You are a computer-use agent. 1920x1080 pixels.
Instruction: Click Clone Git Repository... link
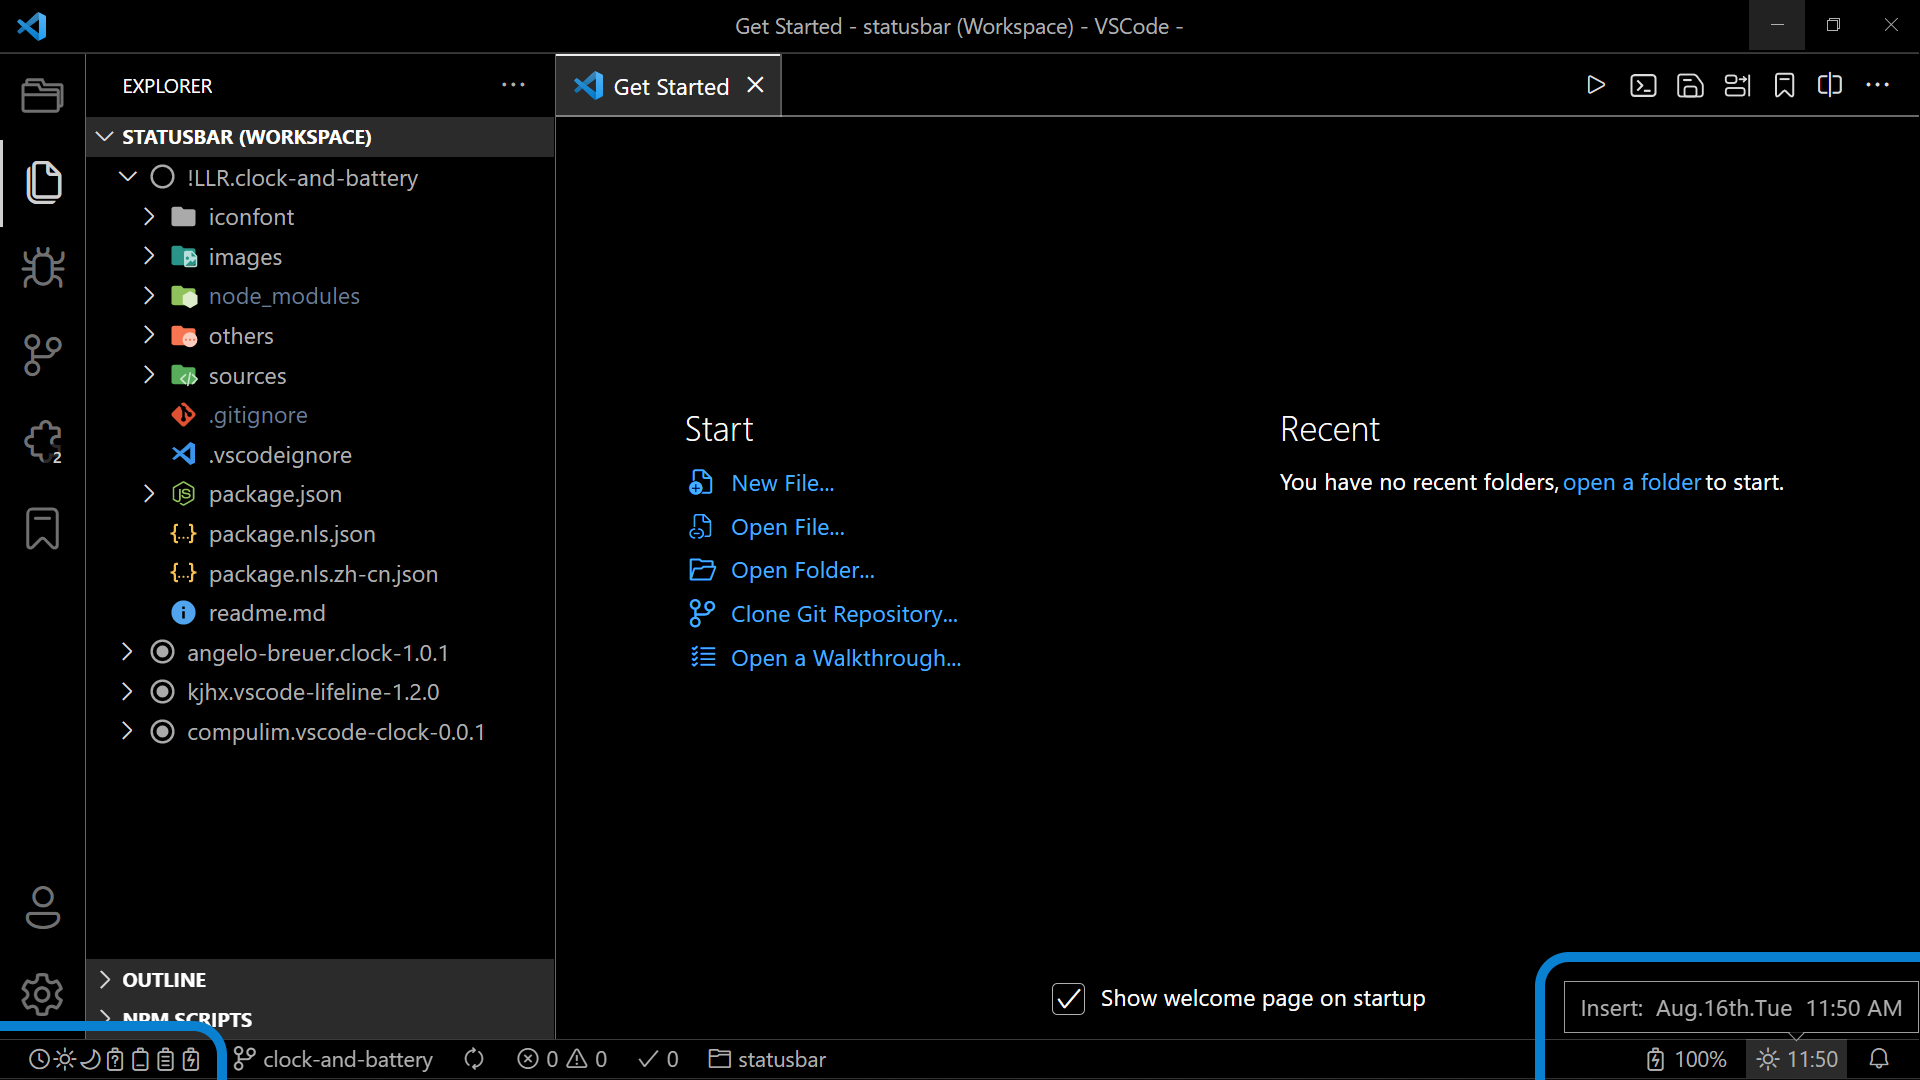point(844,614)
